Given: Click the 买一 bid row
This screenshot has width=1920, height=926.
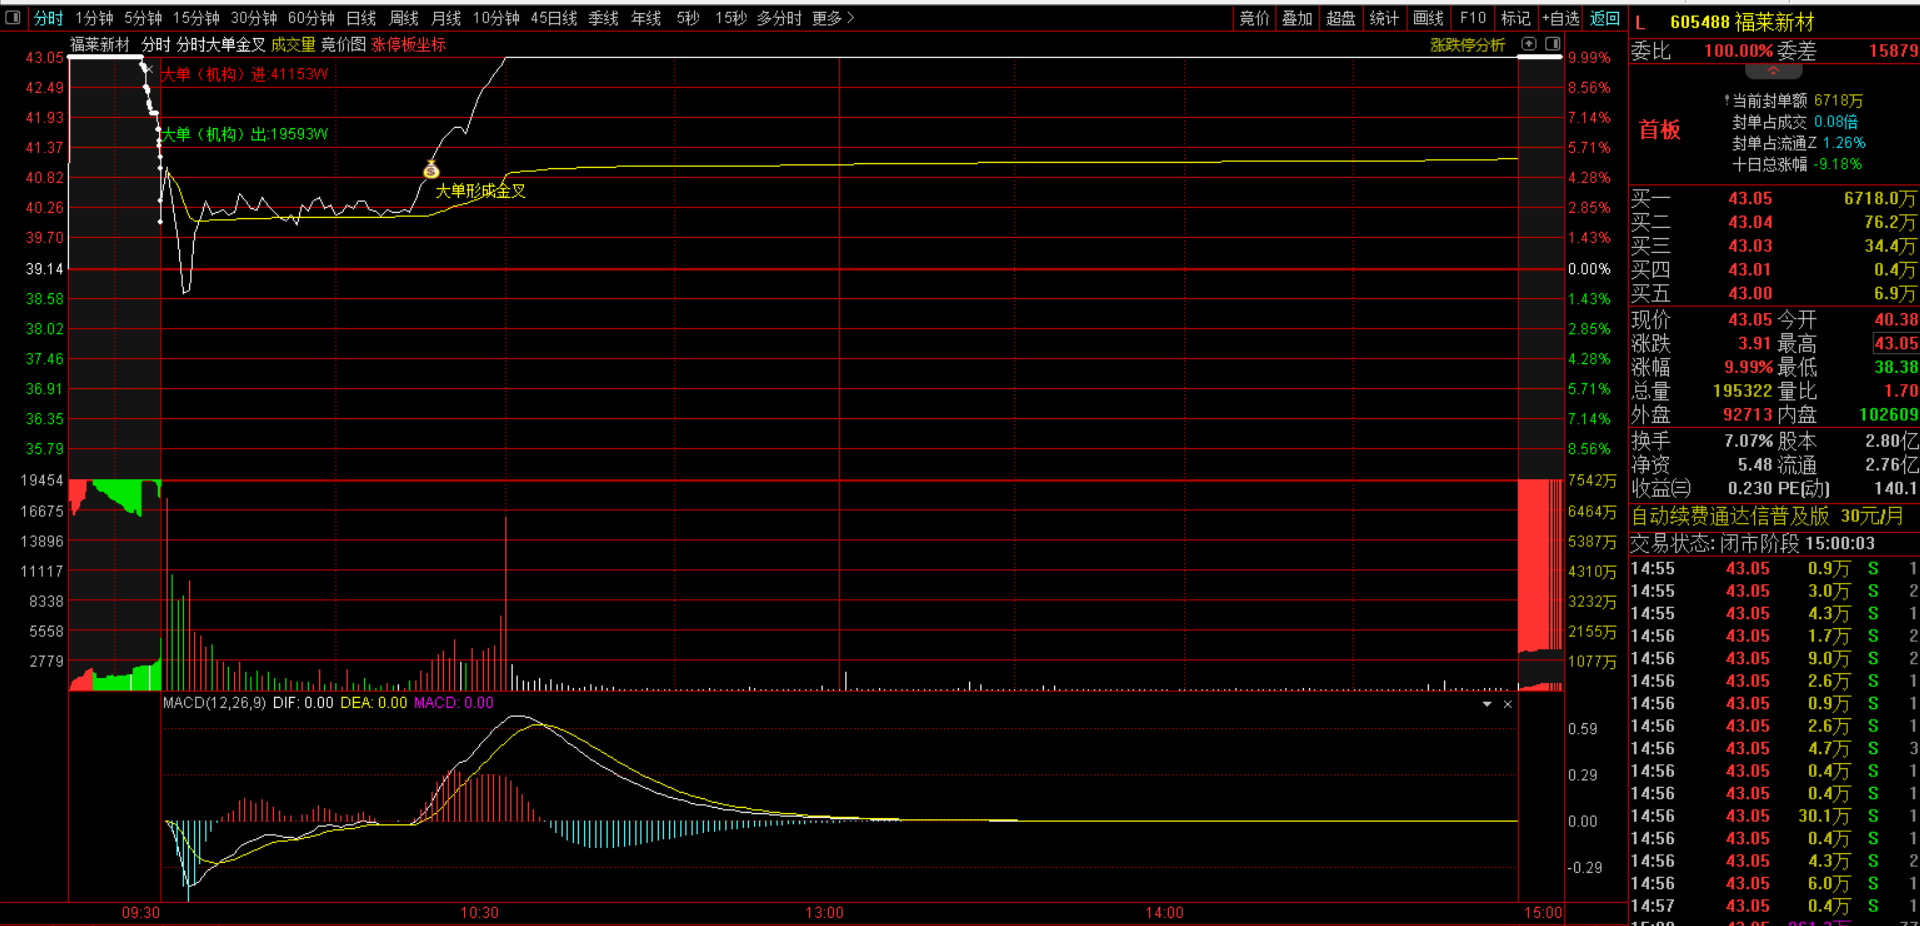Looking at the screenshot, I should click(1774, 199).
